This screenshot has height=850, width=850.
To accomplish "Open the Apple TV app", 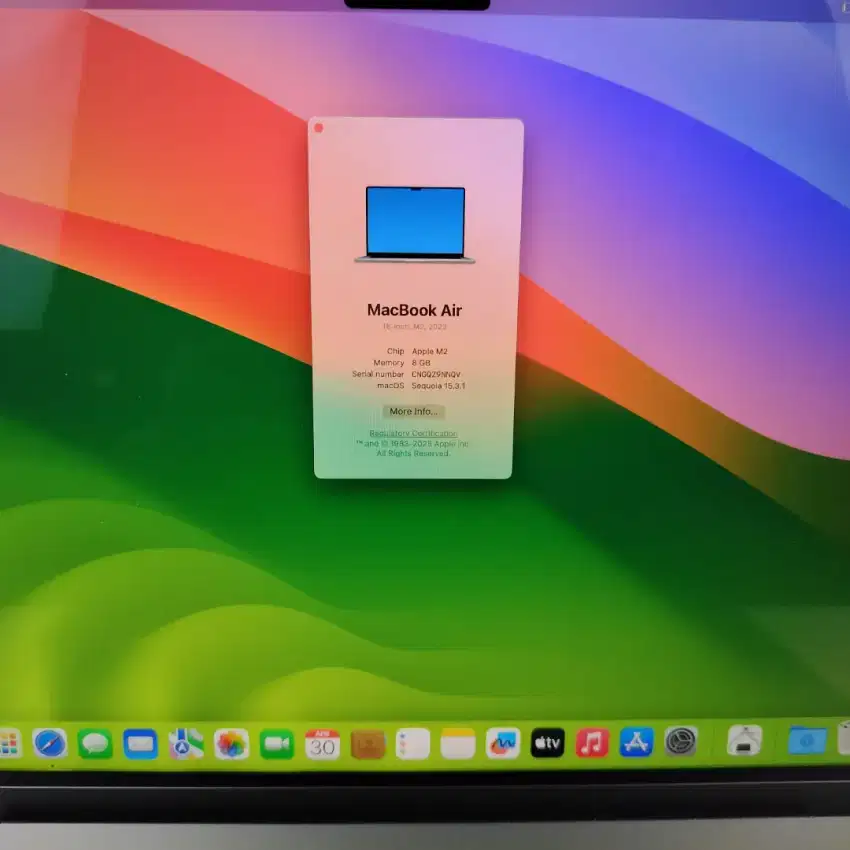I will click(548, 742).
